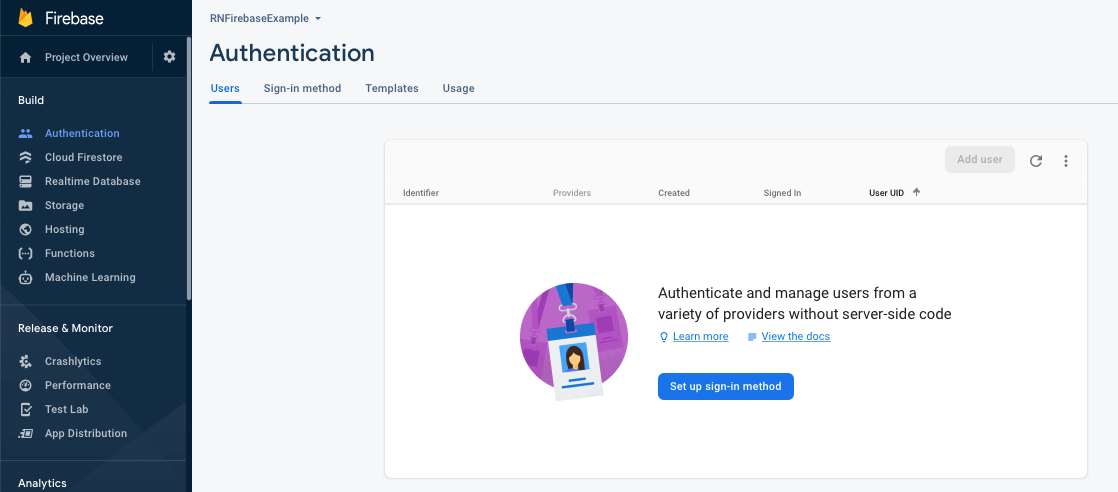Open Test Lab in sidebar
This screenshot has height=492, width=1118.
pyautogui.click(x=66, y=409)
